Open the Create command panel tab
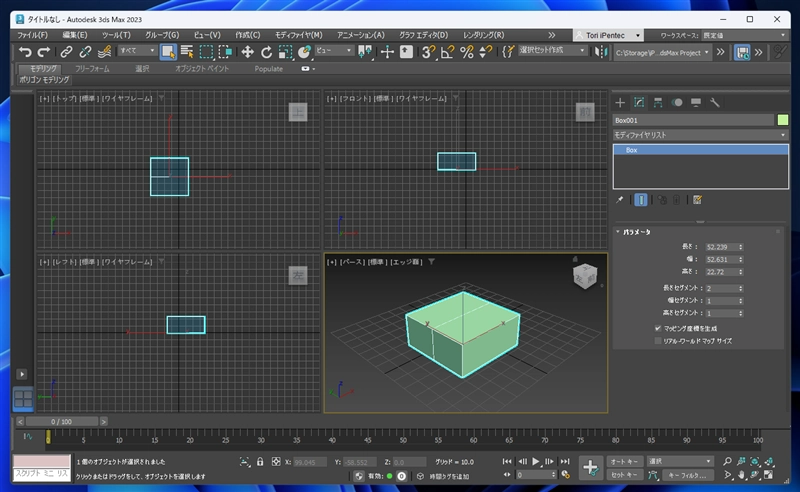 click(620, 103)
